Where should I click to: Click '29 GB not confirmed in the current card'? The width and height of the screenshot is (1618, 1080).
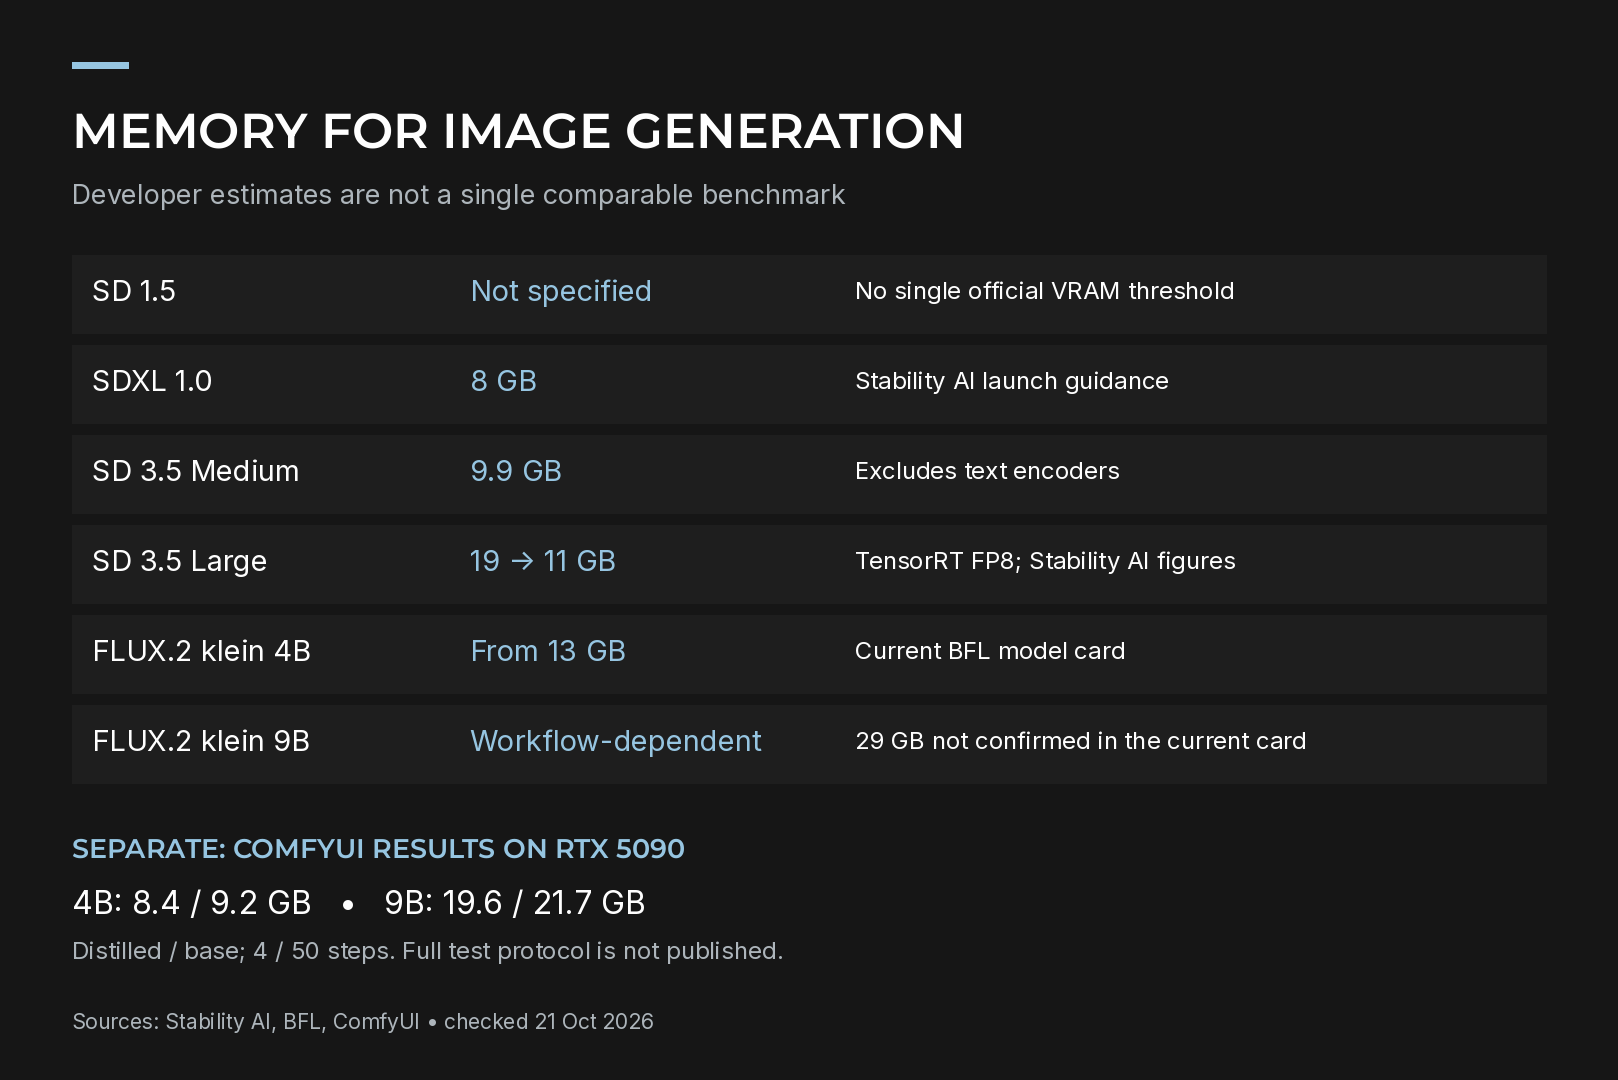pos(1080,741)
